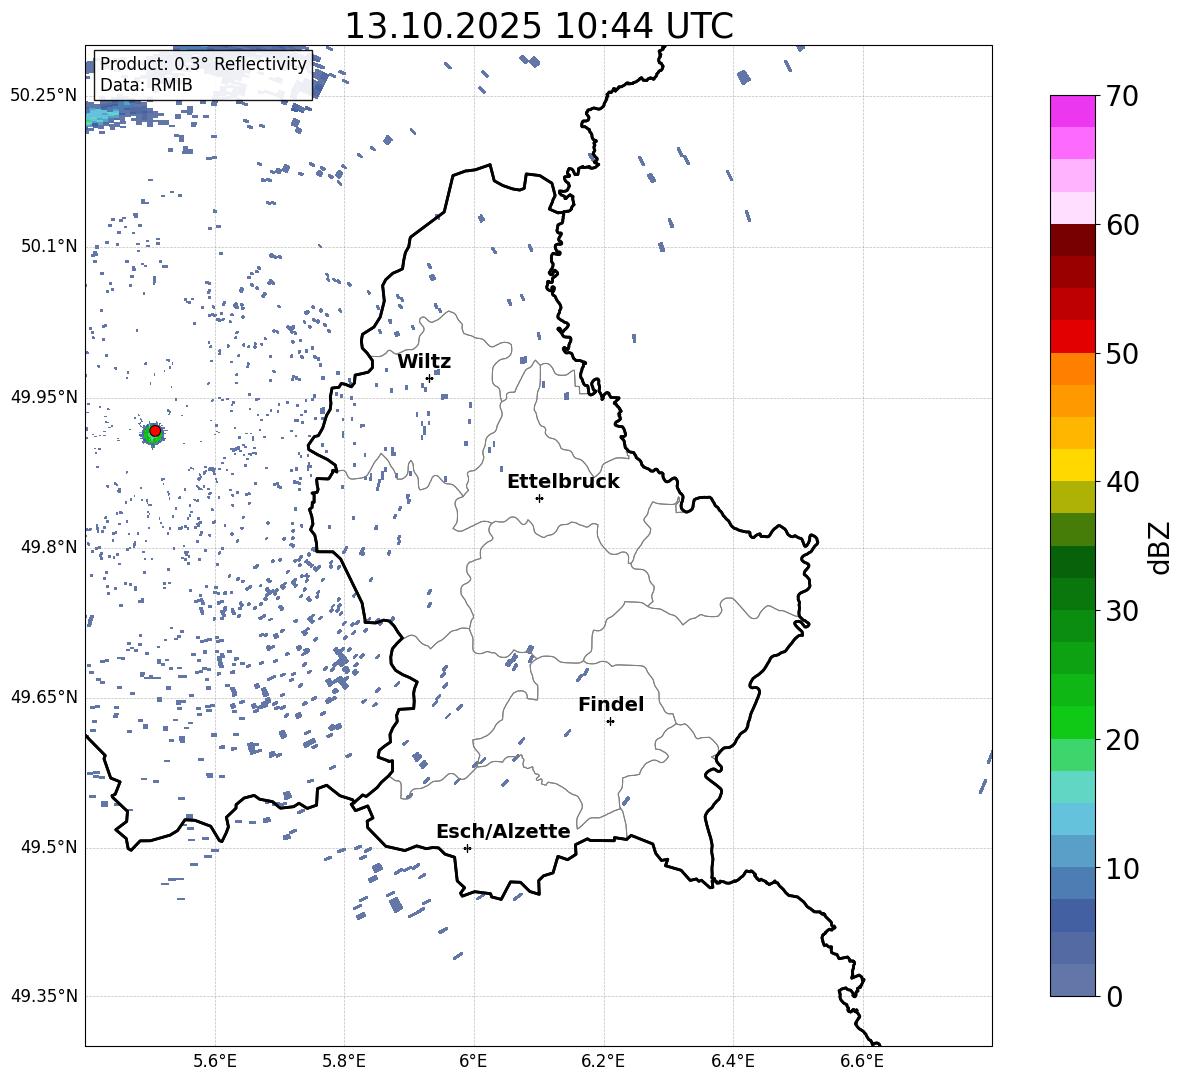Screen dimensions: 1184x1081
Task: Click the red radar site marker
Action: [x=155, y=430]
